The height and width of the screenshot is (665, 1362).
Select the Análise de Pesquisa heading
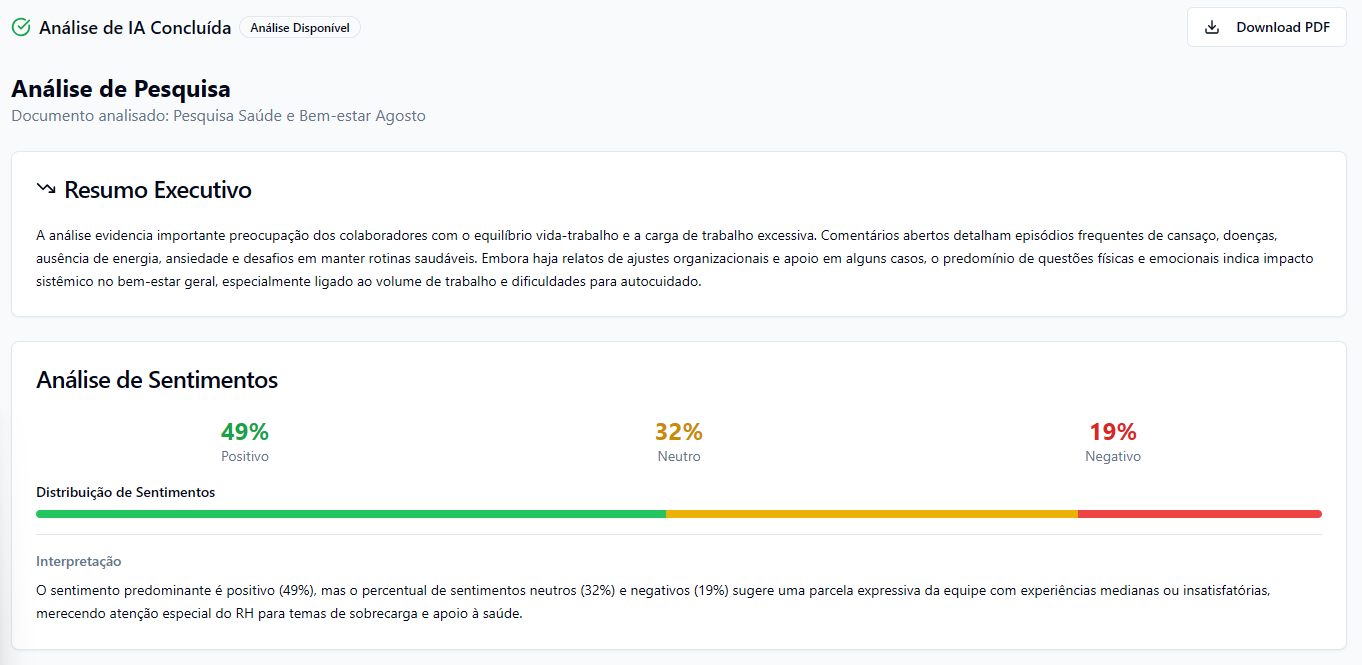(x=121, y=89)
